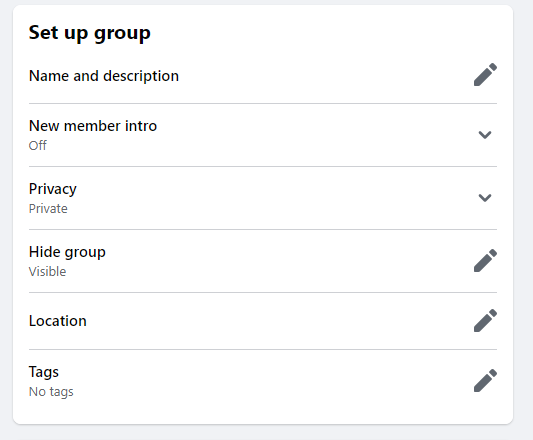Edit name and description with pencil icon
533x440 pixels.
click(485, 74)
